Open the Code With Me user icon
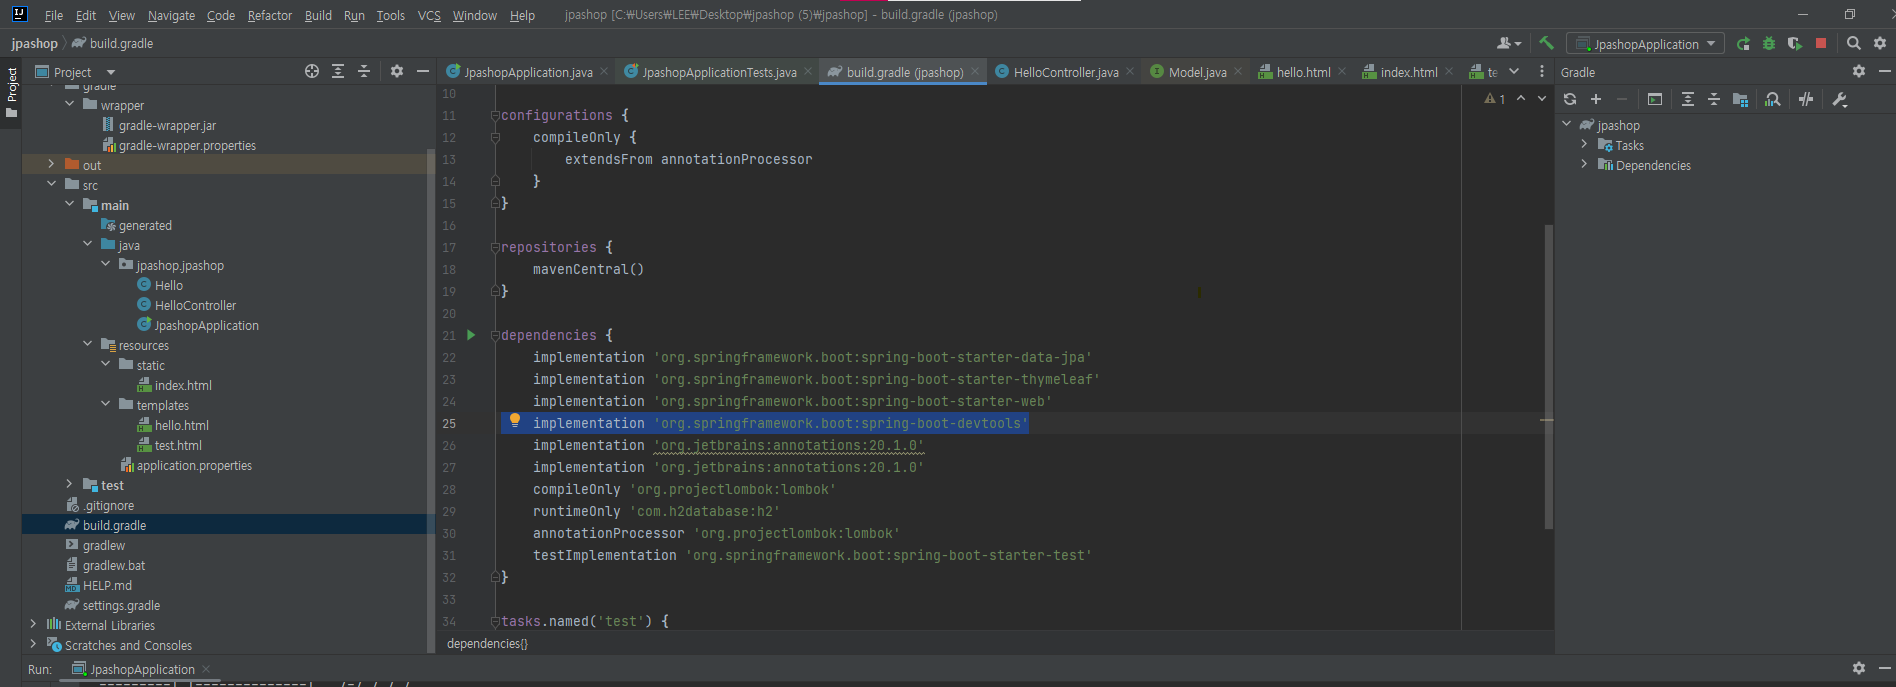The image size is (1896, 687). coord(1508,43)
